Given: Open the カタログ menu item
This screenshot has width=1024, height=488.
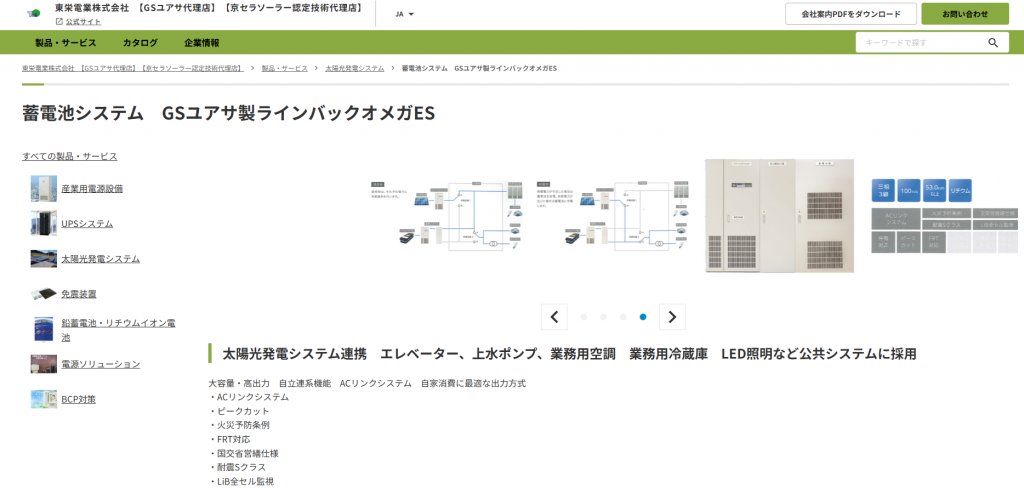Looking at the screenshot, I should (140, 43).
